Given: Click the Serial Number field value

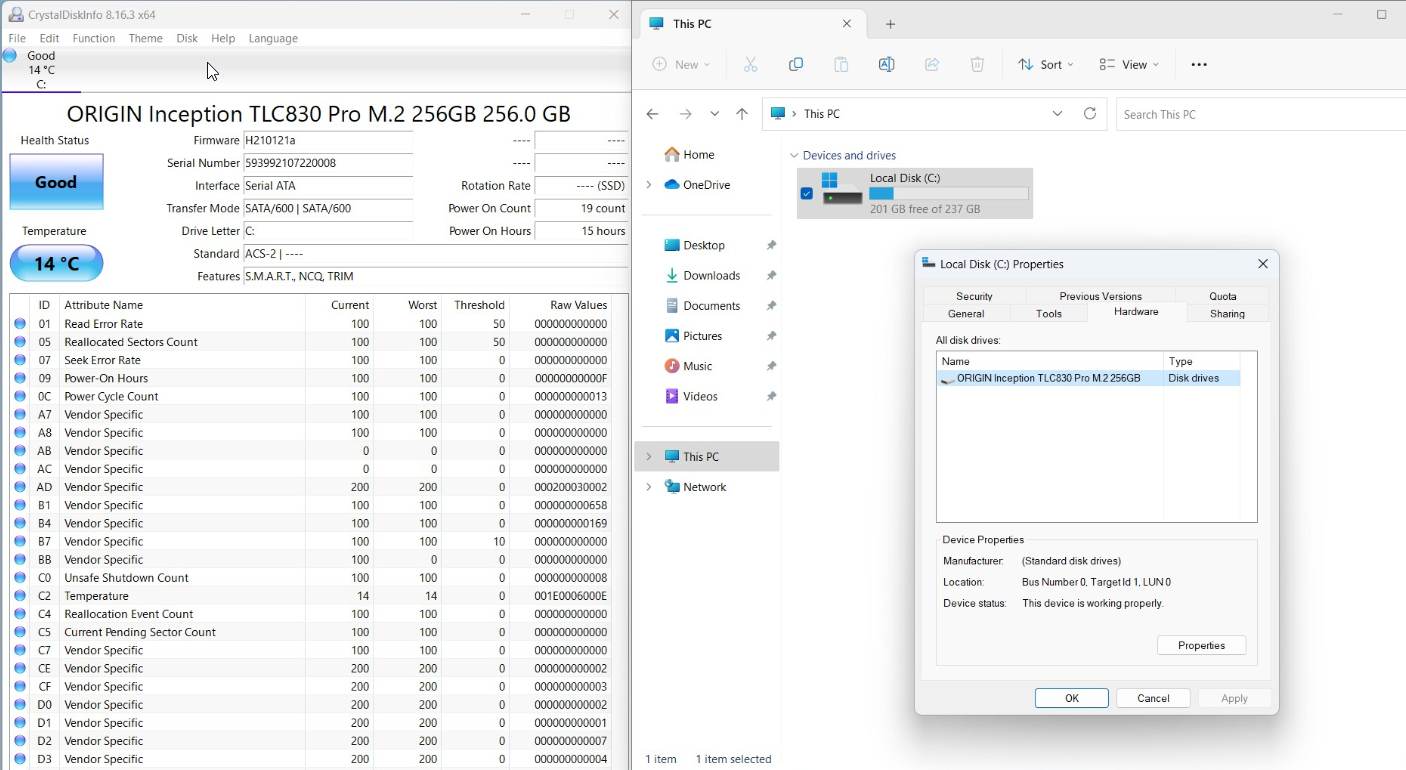Looking at the screenshot, I should (329, 163).
